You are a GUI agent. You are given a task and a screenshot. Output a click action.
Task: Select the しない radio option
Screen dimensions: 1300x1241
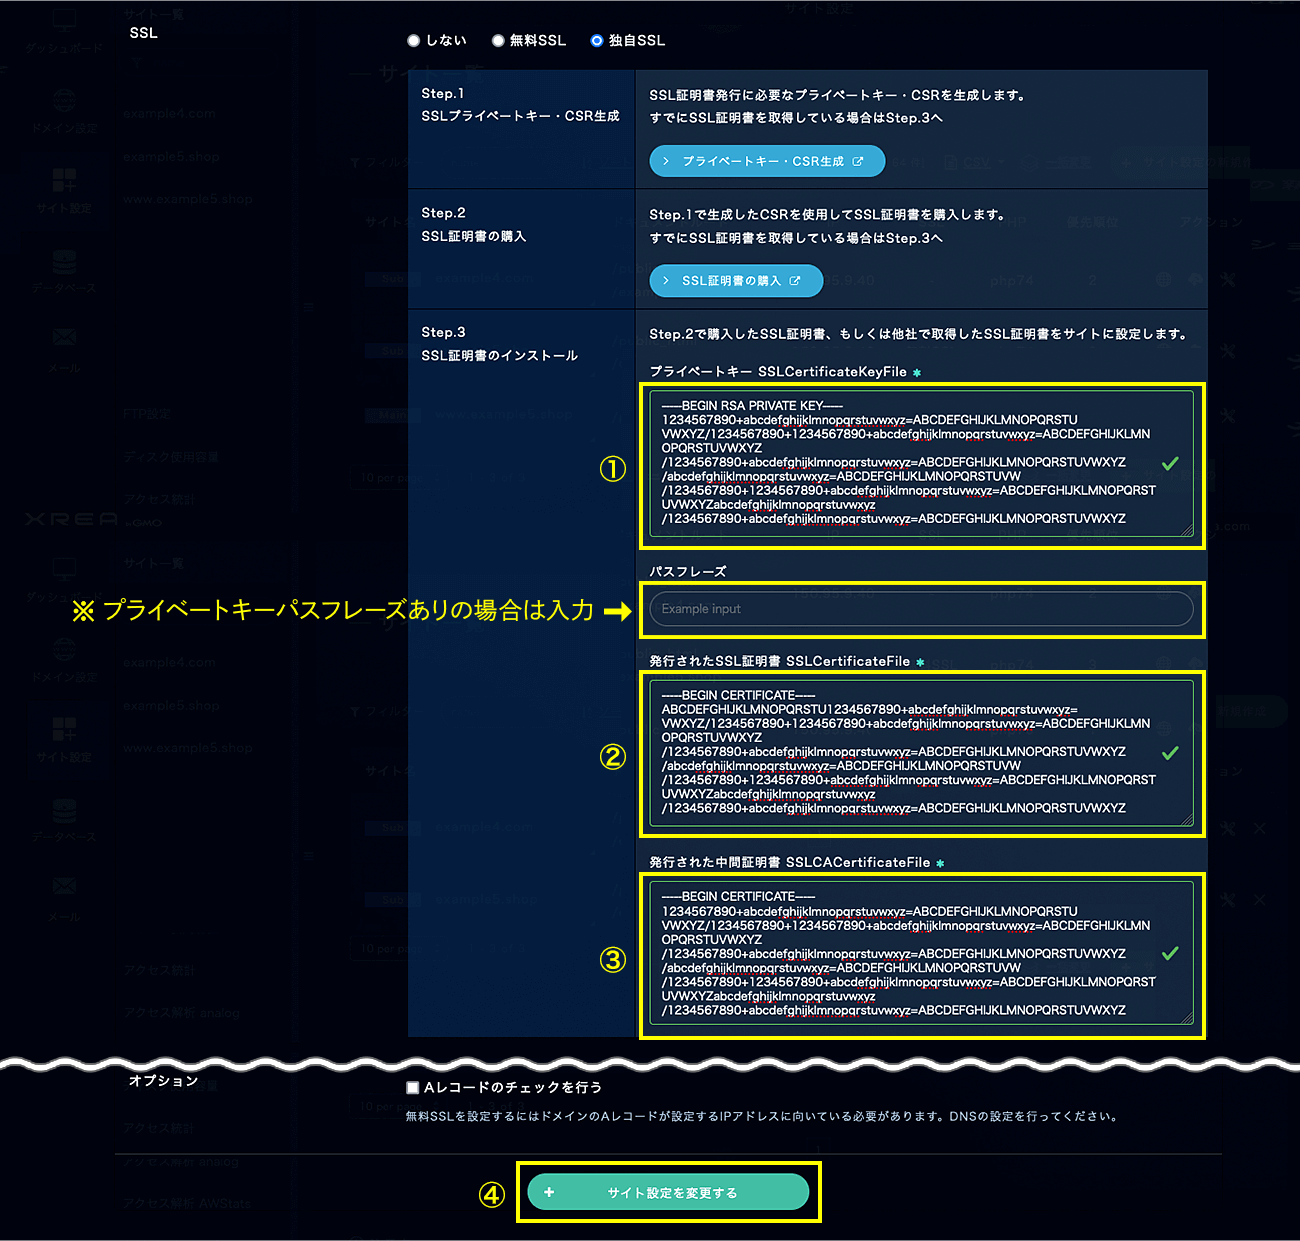414,41
